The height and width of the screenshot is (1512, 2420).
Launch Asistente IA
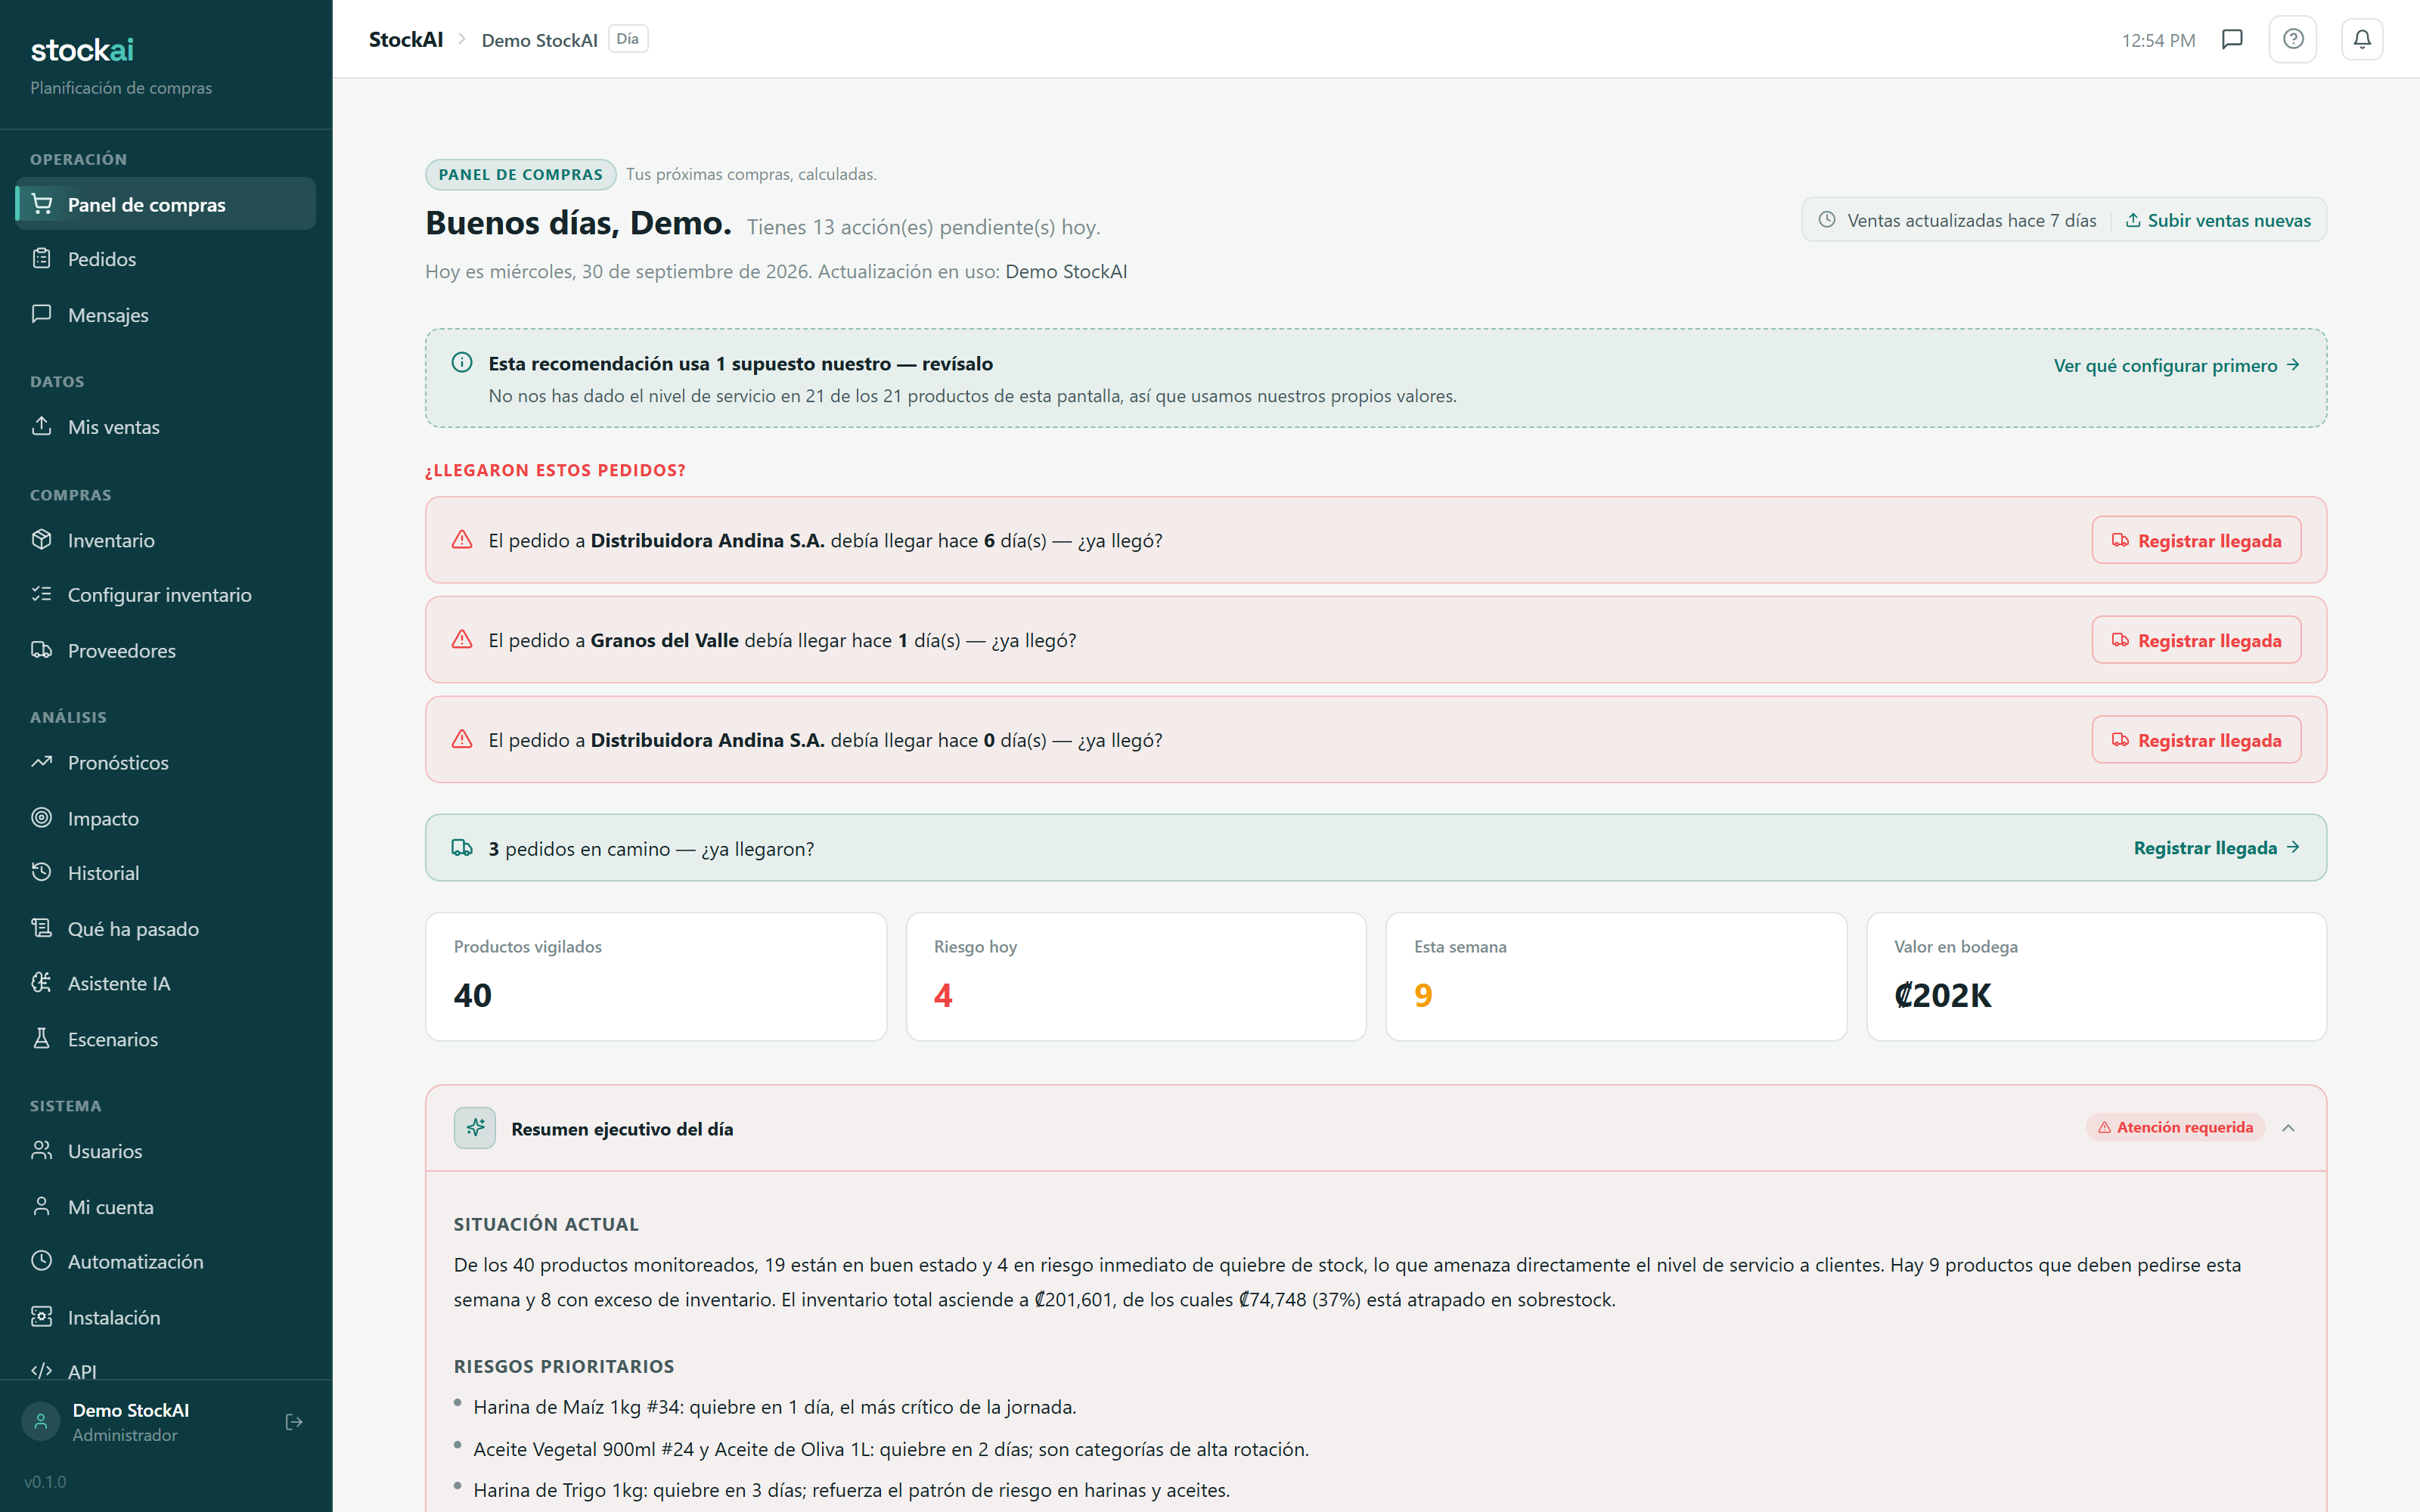pos(166,984)
